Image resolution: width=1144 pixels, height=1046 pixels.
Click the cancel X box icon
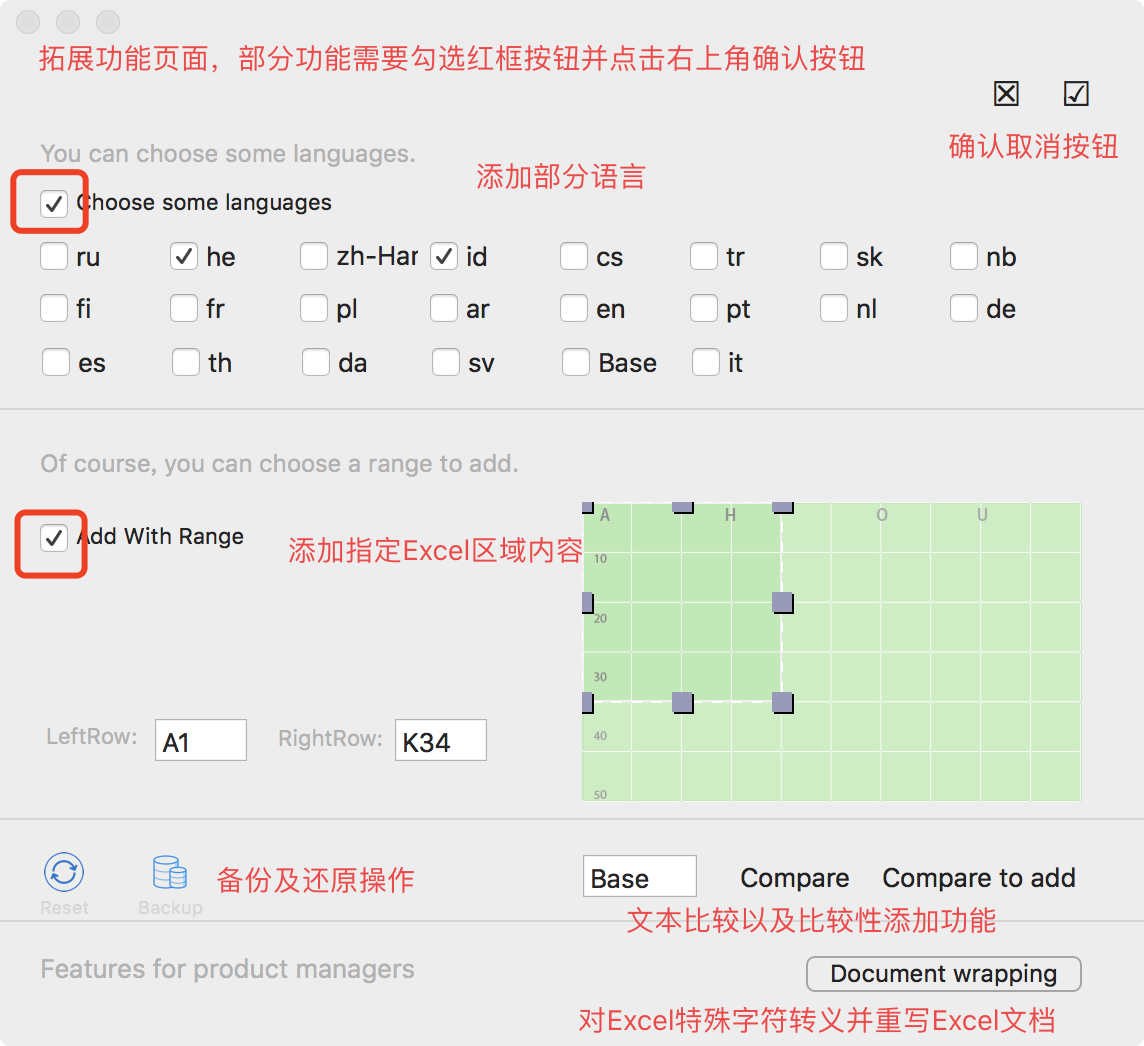click(1006, 93)
